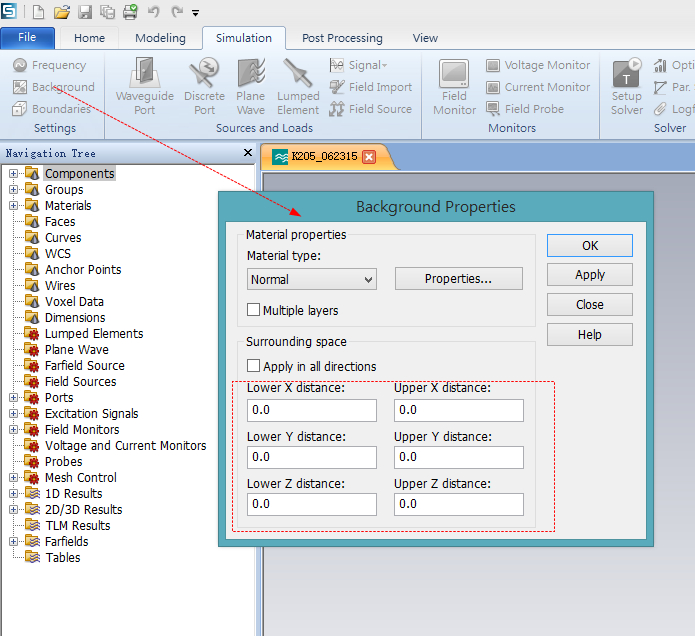Select Lumped Elements in the navigation tree
695x636 pixels.
tap(94, 334)
